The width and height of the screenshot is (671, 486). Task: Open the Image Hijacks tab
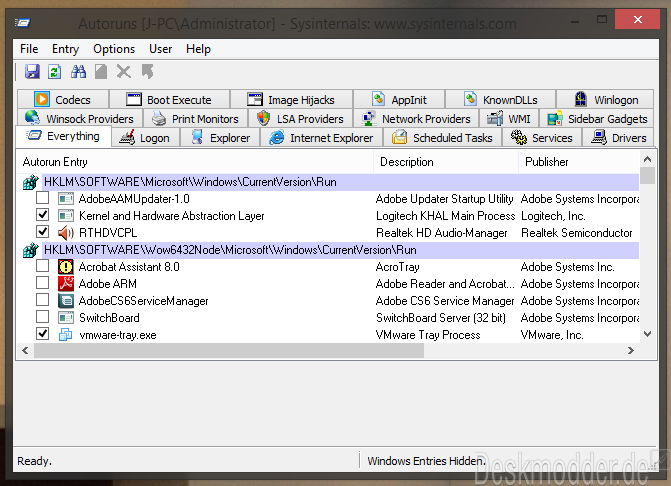(291, 99)
